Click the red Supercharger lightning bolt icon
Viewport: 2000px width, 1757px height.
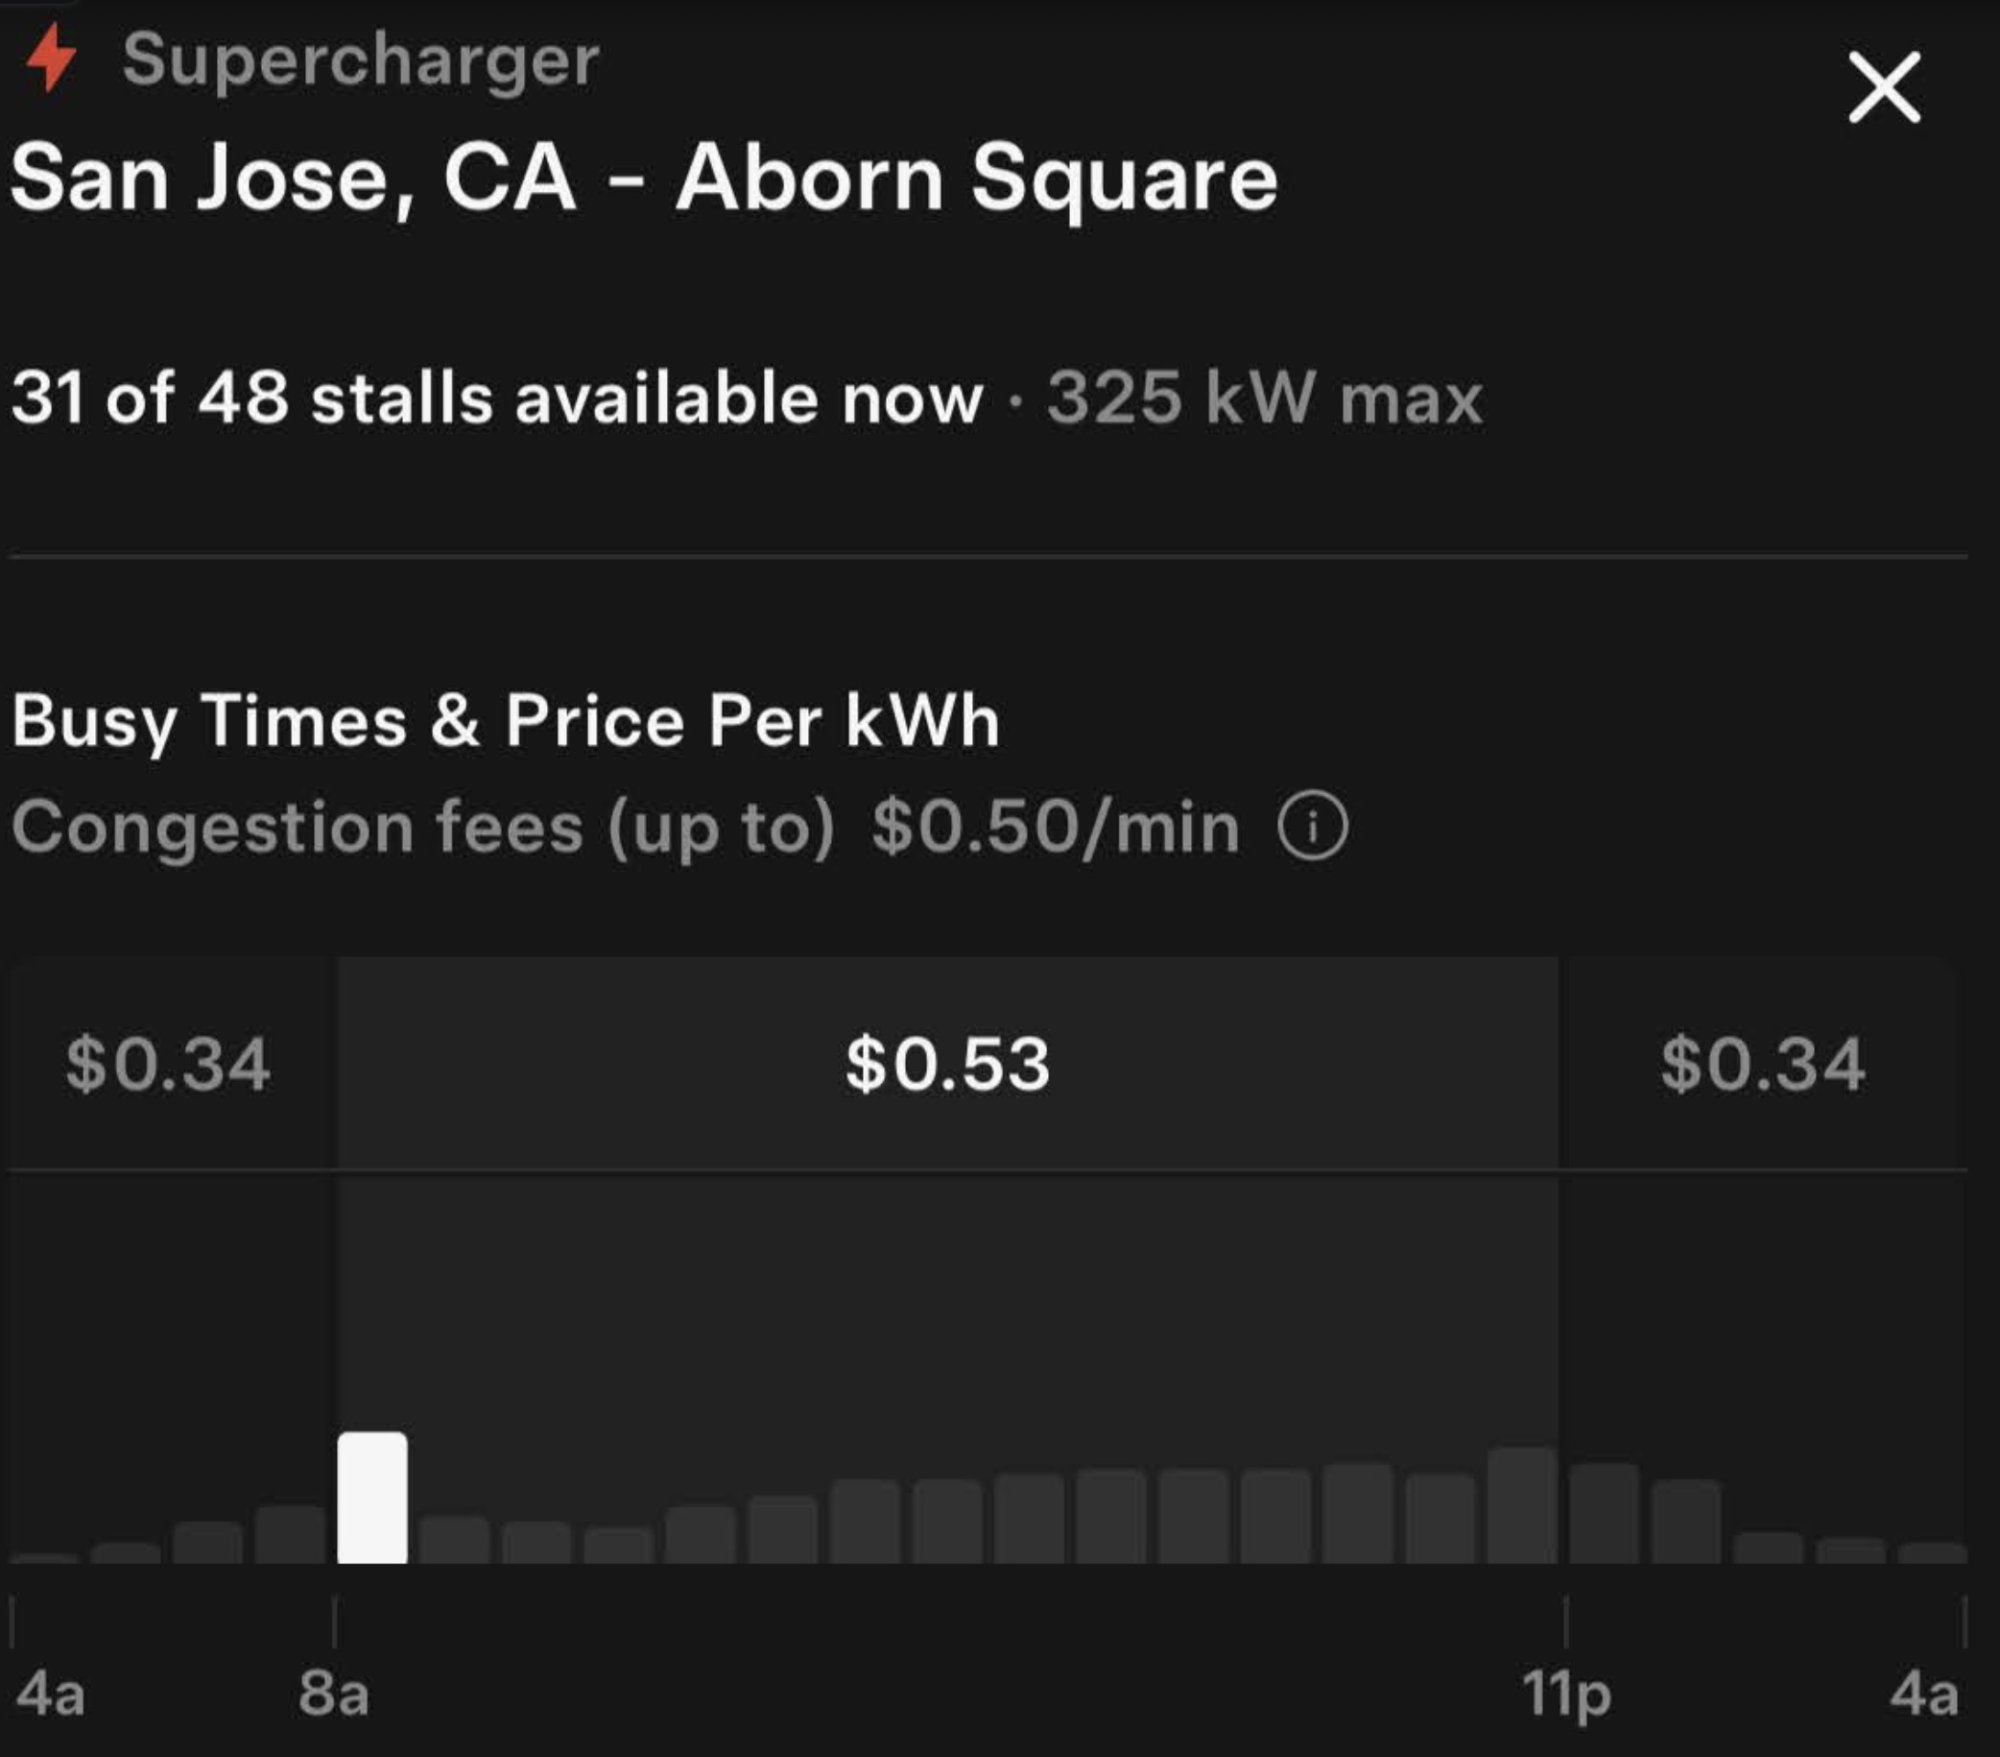50,58
